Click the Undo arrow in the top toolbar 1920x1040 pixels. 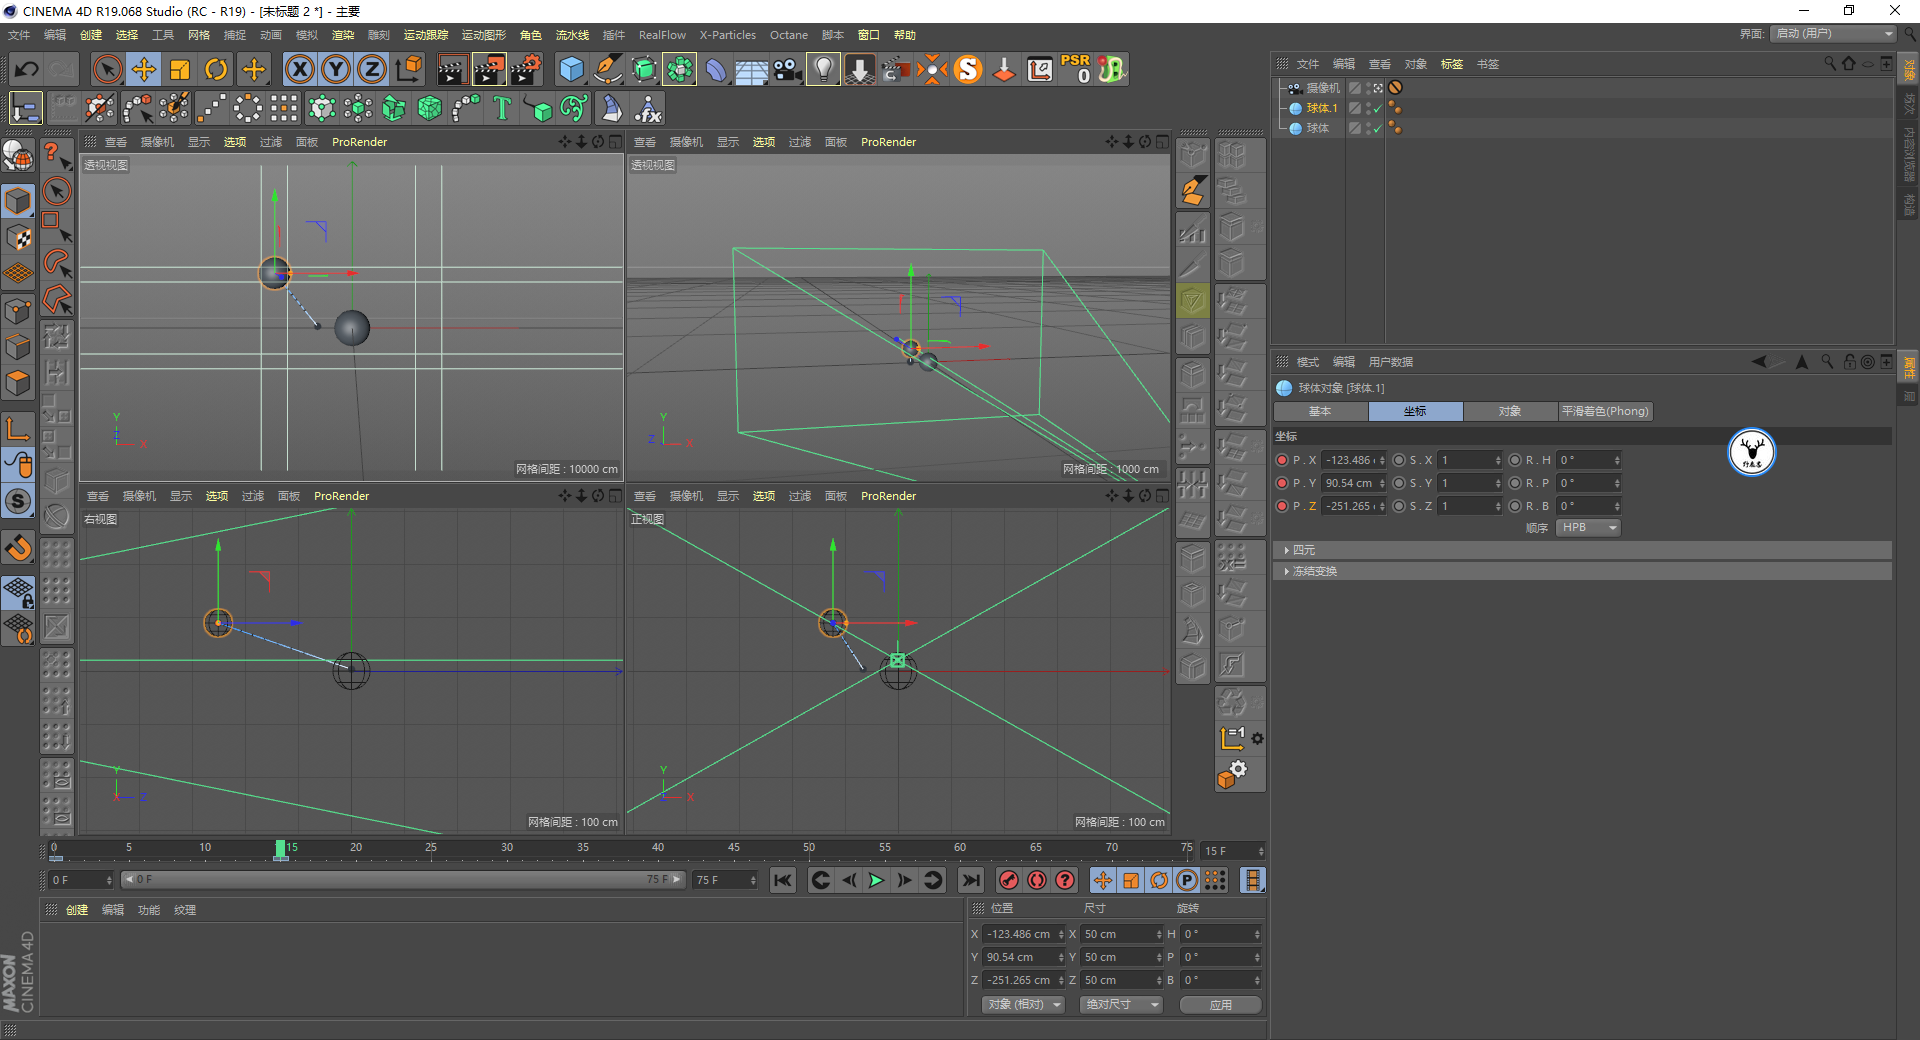(x=27, y=69)
